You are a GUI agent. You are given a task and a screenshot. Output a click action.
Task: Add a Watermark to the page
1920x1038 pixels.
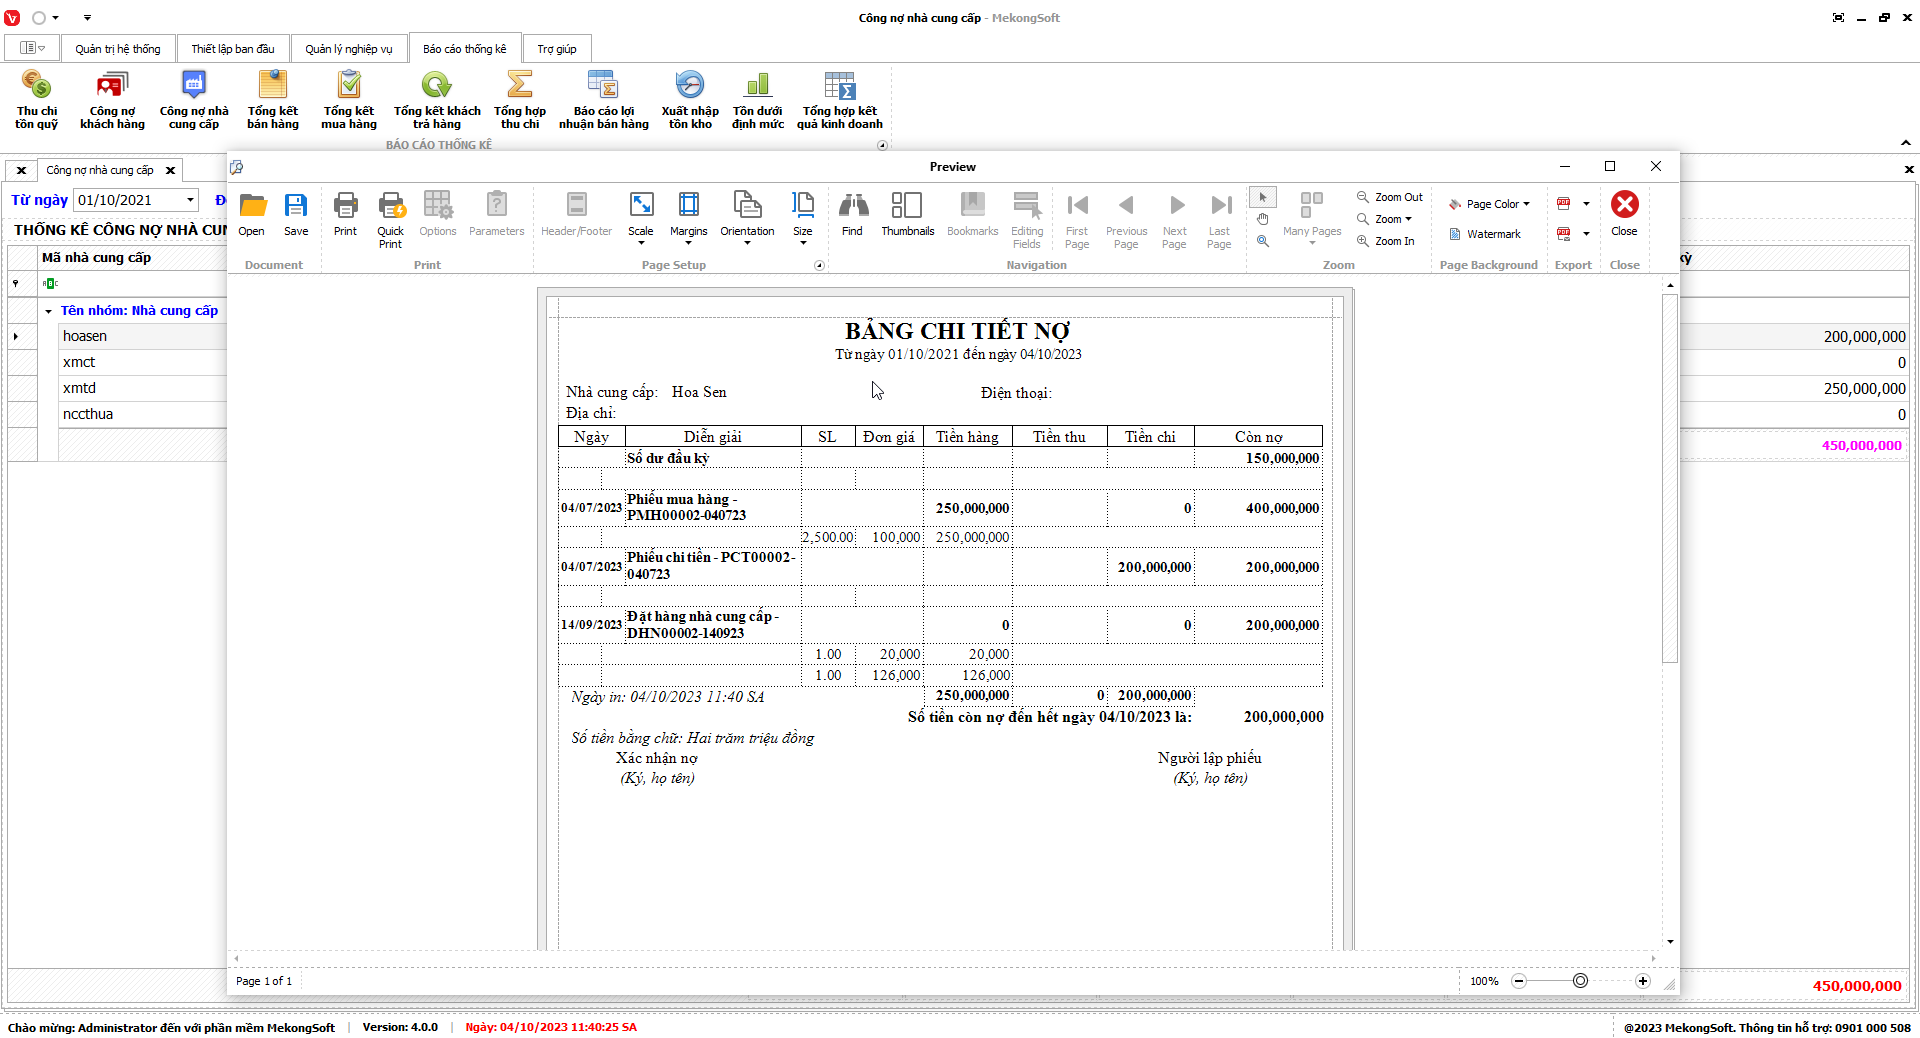pos(1486,234)
